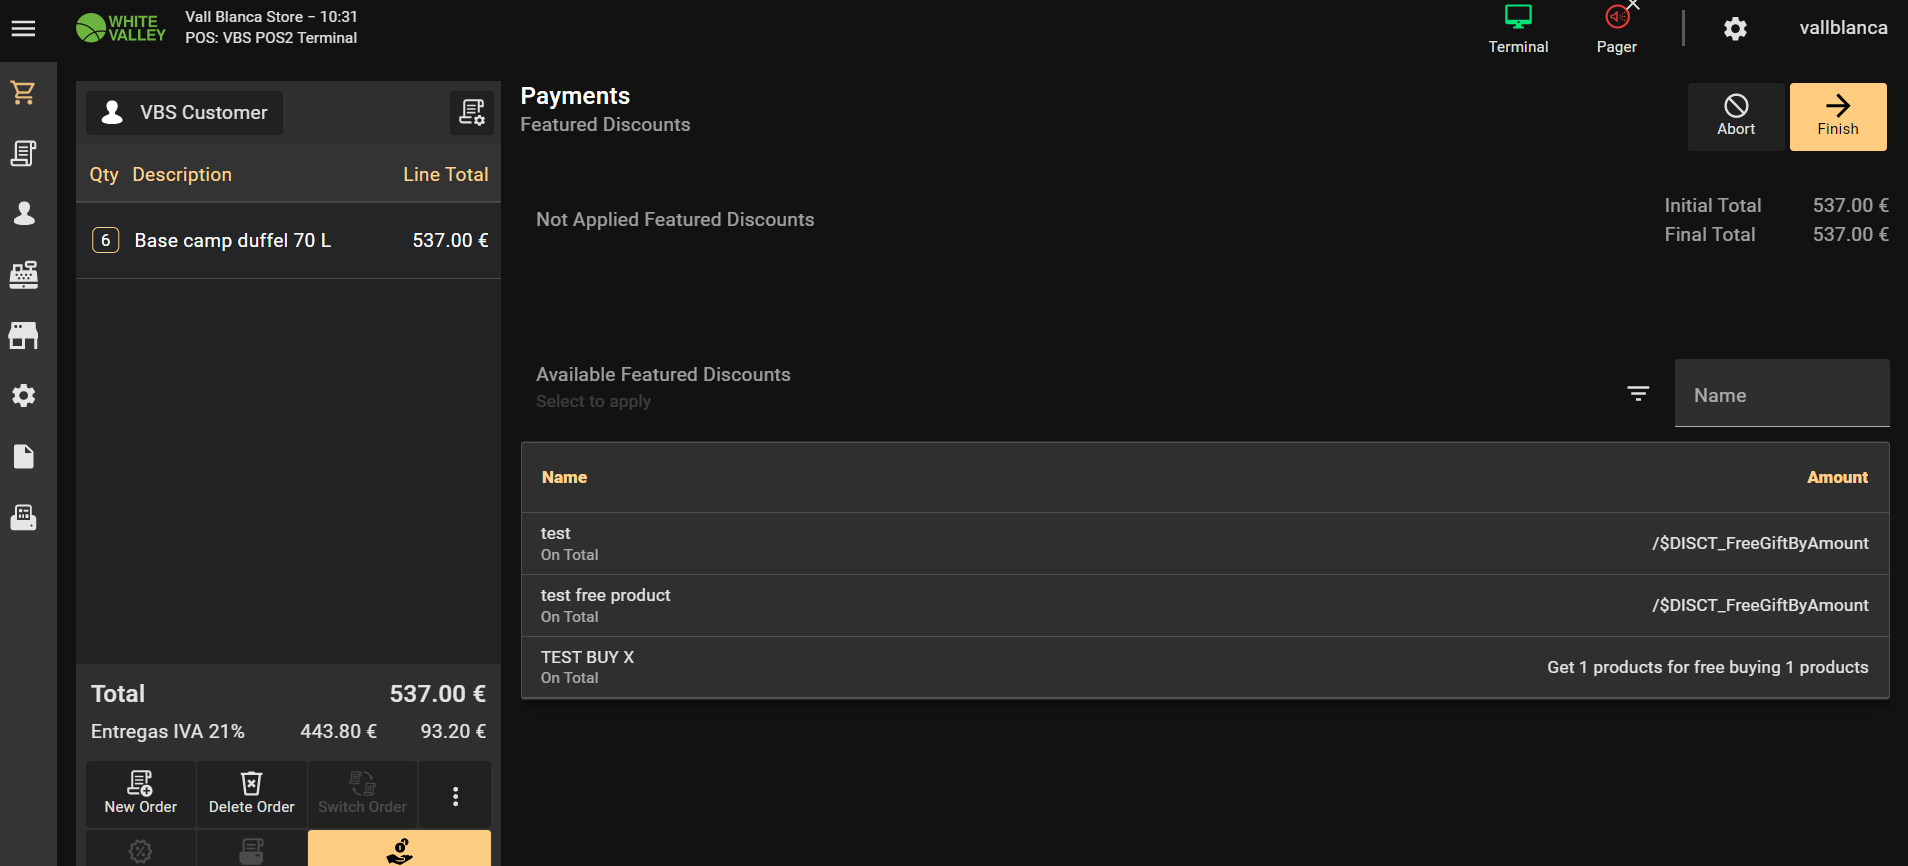
Task: Open the top-right settings gear
Action: click(x=1735, y=29)
